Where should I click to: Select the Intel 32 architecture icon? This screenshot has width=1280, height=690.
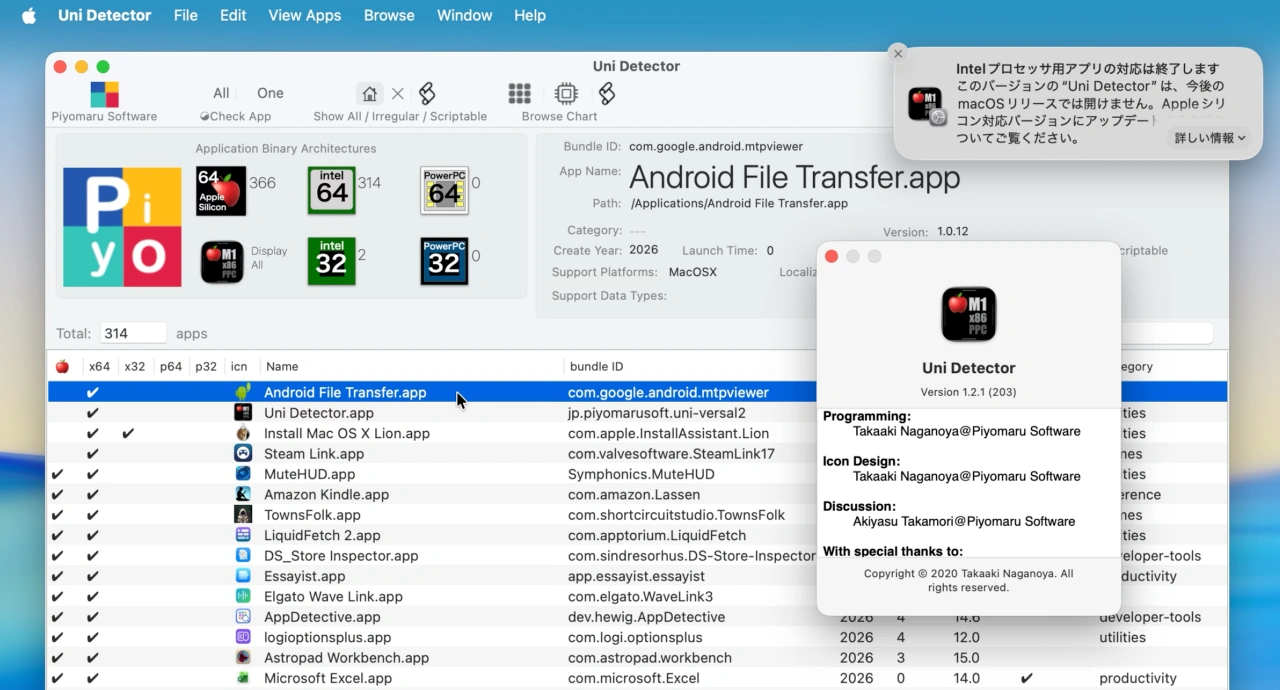(332, 261)
